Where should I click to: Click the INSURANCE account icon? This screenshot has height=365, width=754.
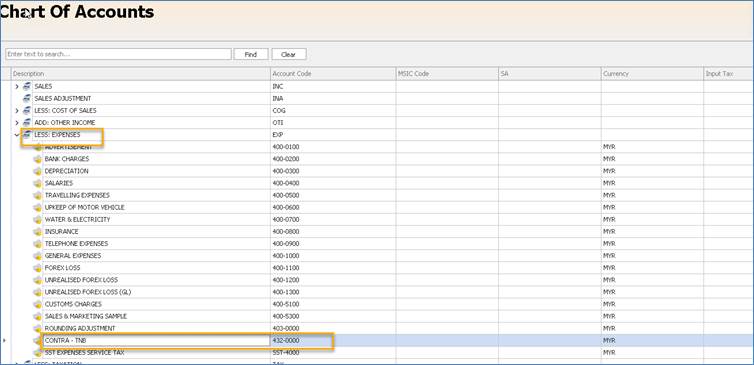[38, 232]
